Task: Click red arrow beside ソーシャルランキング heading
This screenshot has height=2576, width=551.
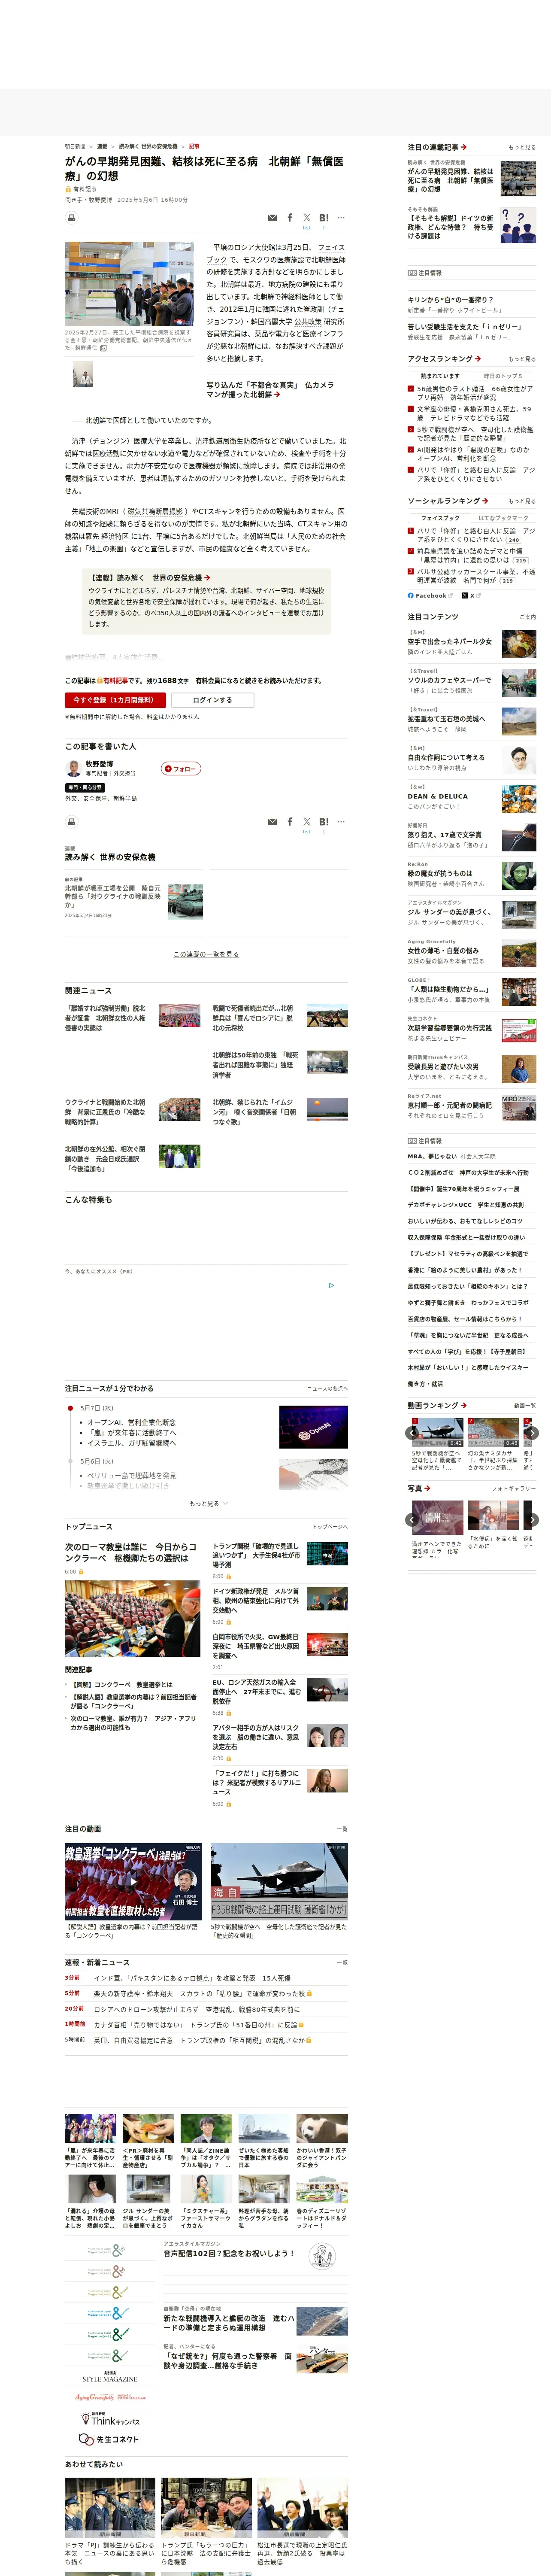Action: [x=485, y=501]
